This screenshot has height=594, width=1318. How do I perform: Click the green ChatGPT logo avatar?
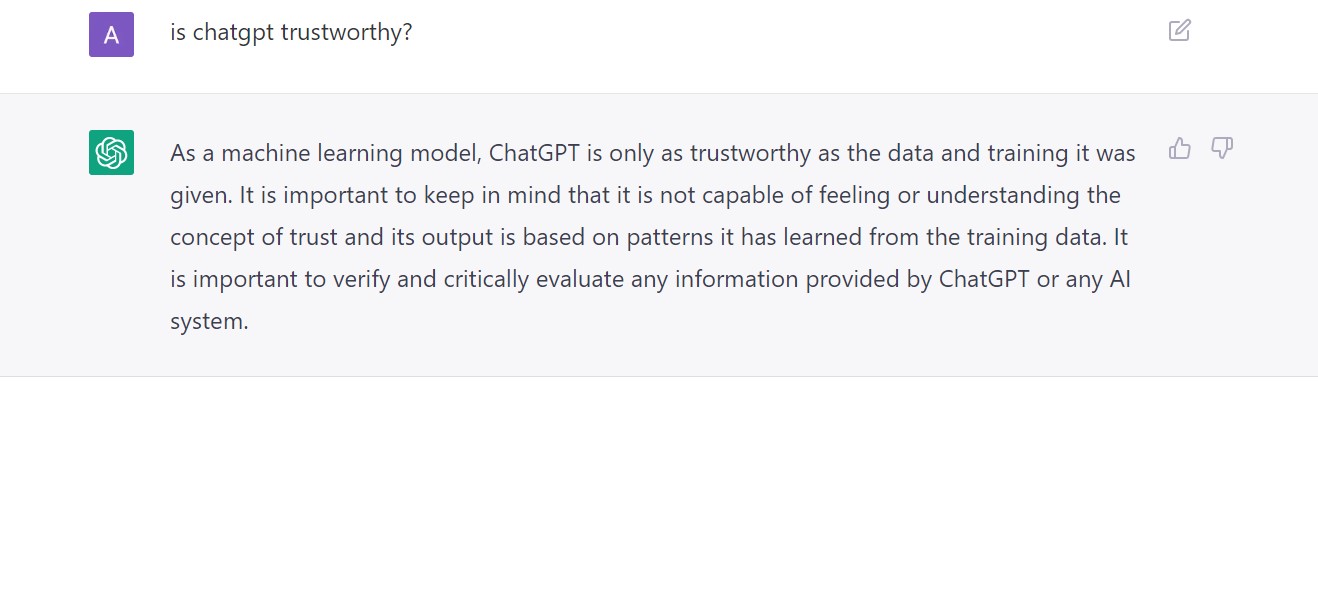click(111, 152)
